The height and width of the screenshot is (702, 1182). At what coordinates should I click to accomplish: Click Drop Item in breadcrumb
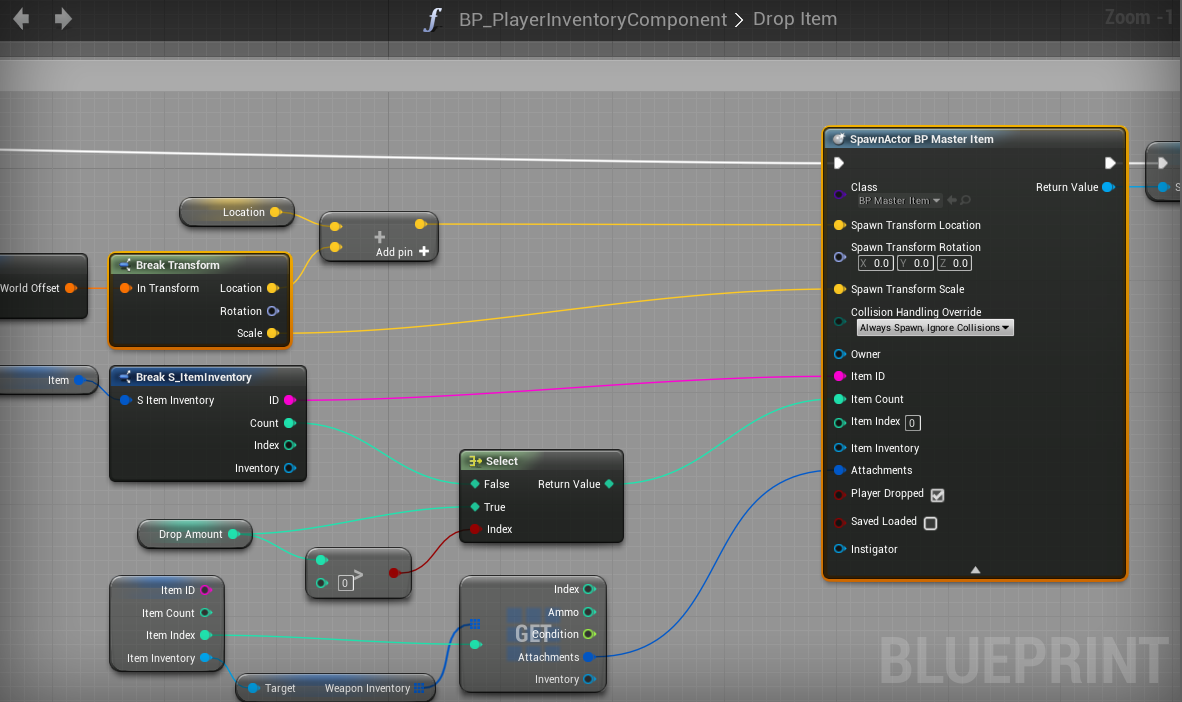[794, 20]
